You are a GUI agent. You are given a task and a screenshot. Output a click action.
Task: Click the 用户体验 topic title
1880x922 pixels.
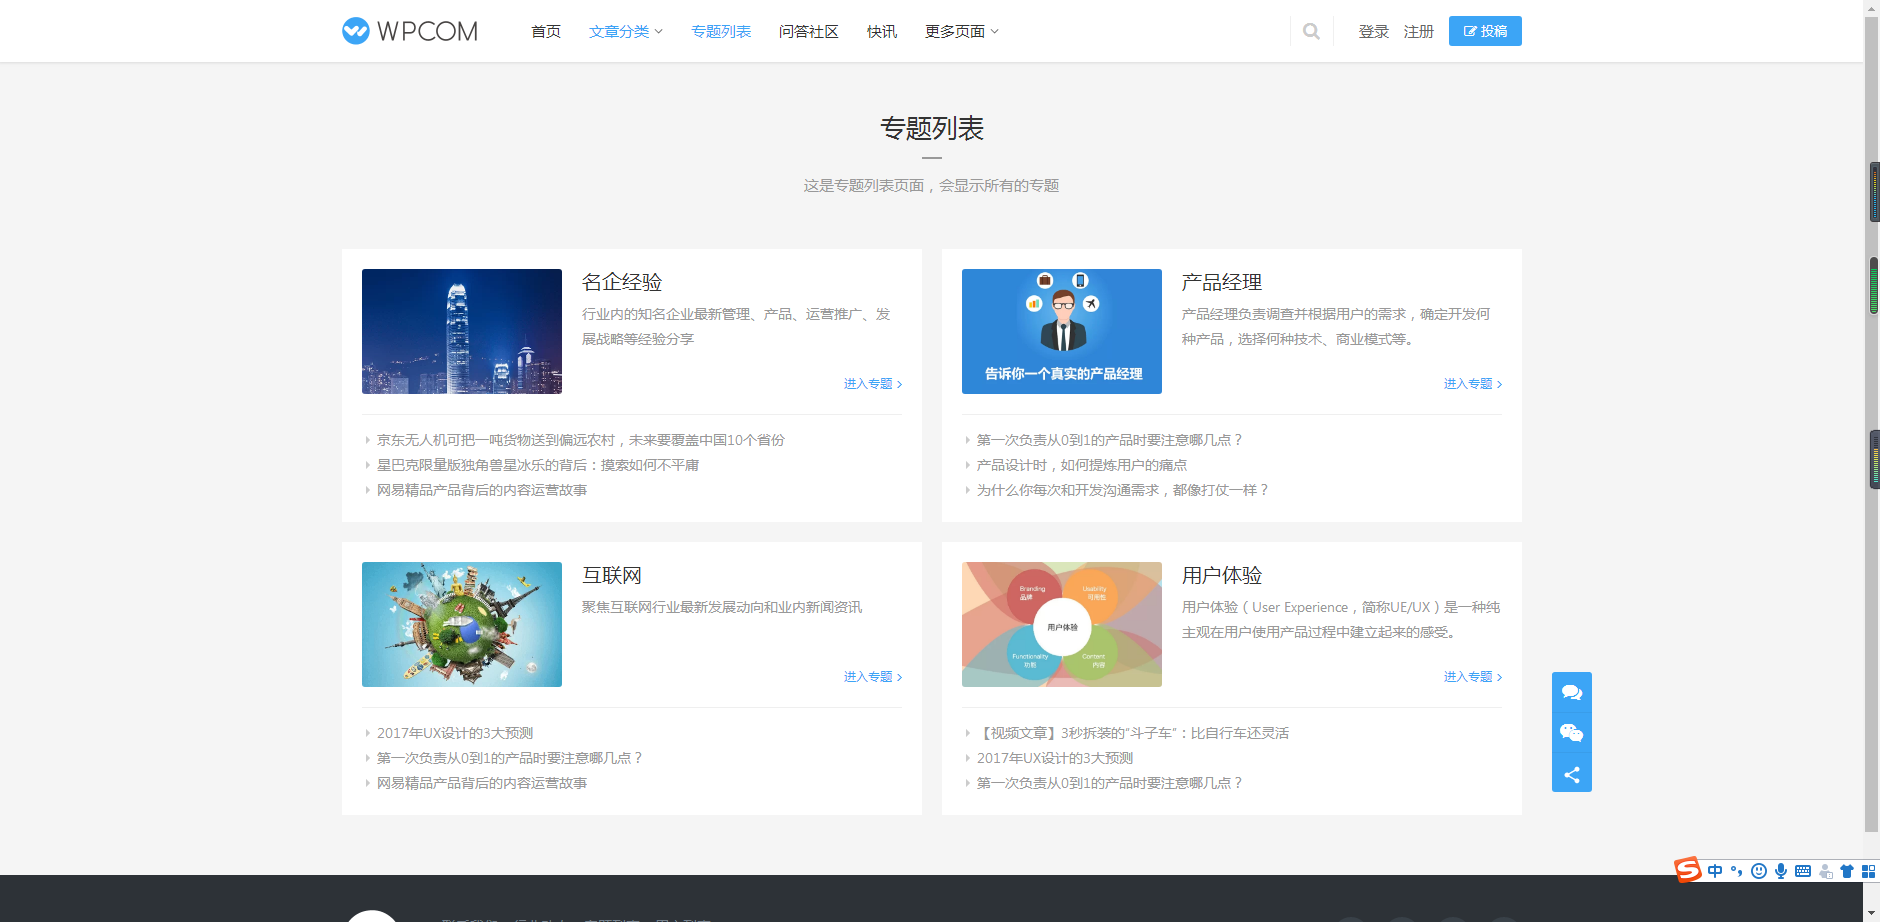1222,575
